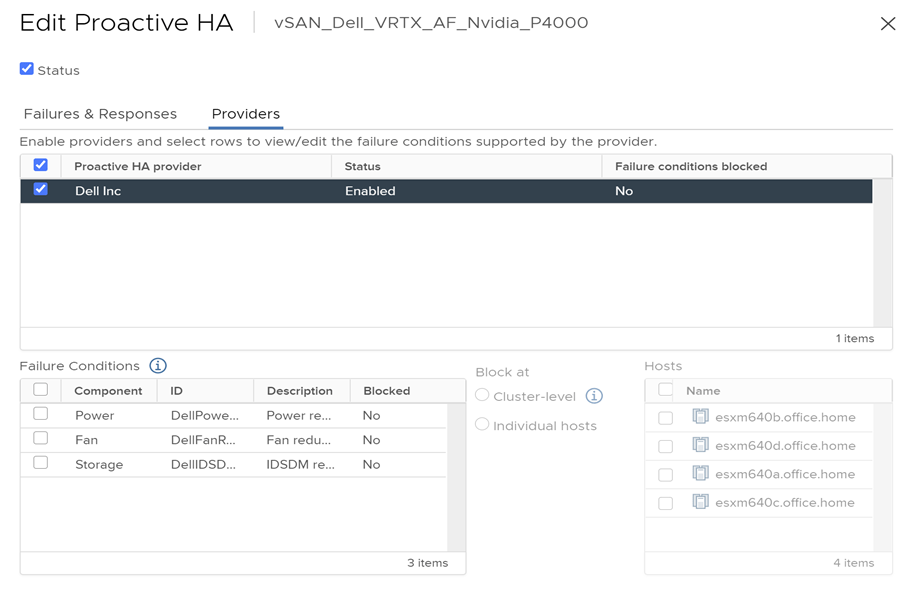Click host icon for esxm640a.office.home
907x589 pixels.
[700, 473]
